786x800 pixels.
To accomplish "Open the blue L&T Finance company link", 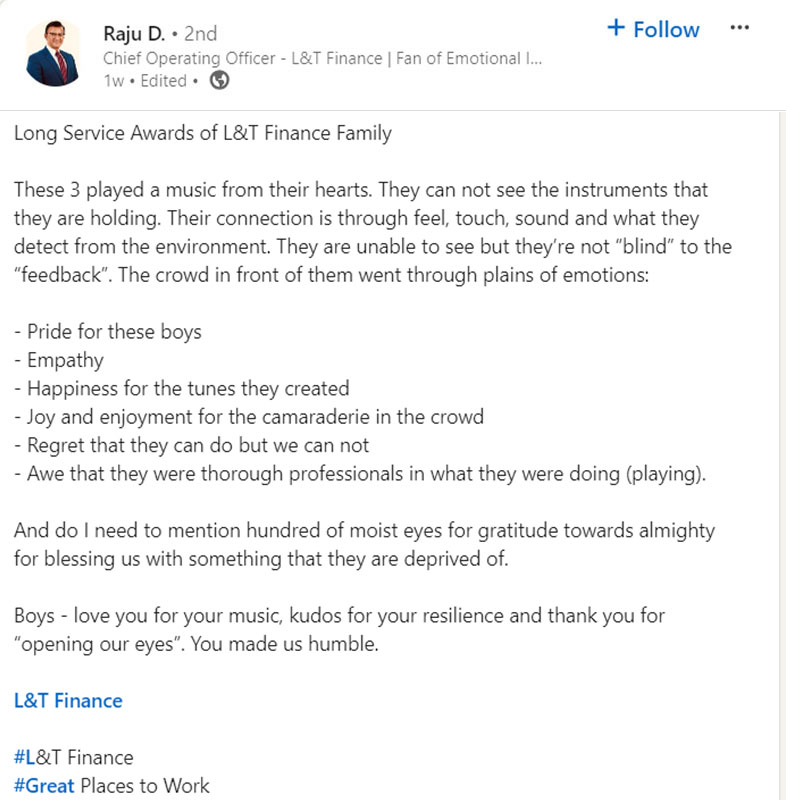I will (x=68, y=701).
